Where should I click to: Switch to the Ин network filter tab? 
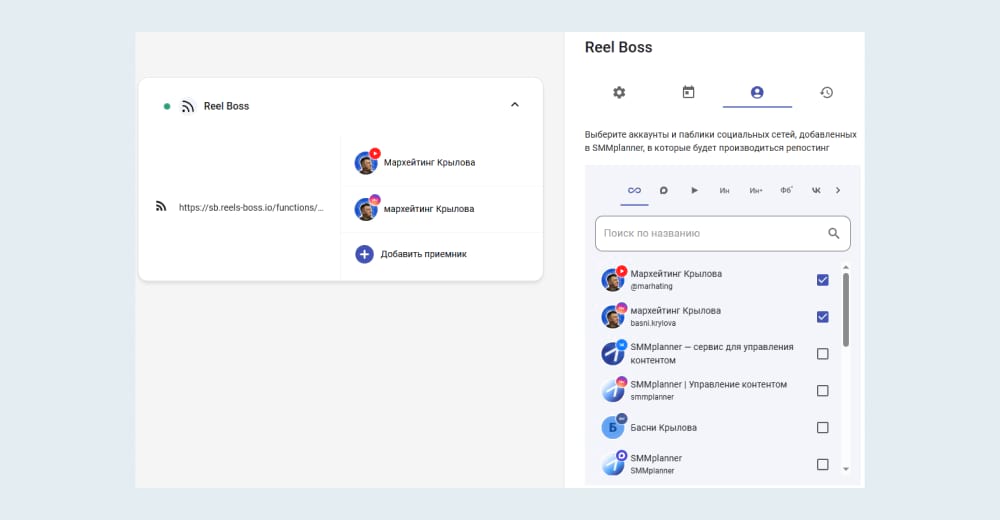point(724,190)
